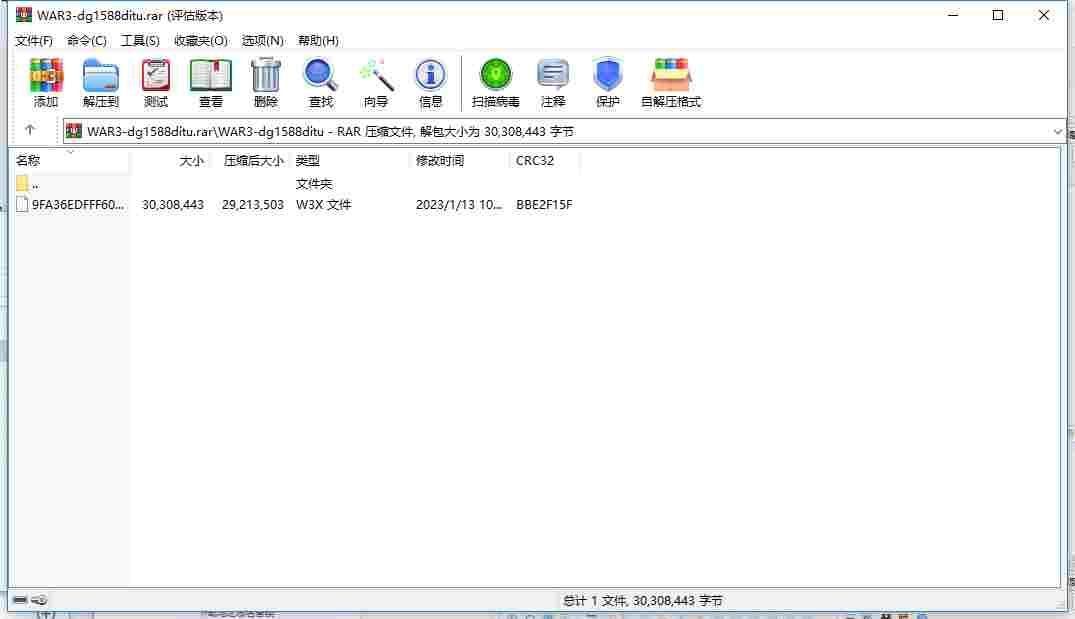The height and width of the screenshot is (619, 1075).
Task: Minimize the WinRAR window
Action: click(x=953, y=15)
